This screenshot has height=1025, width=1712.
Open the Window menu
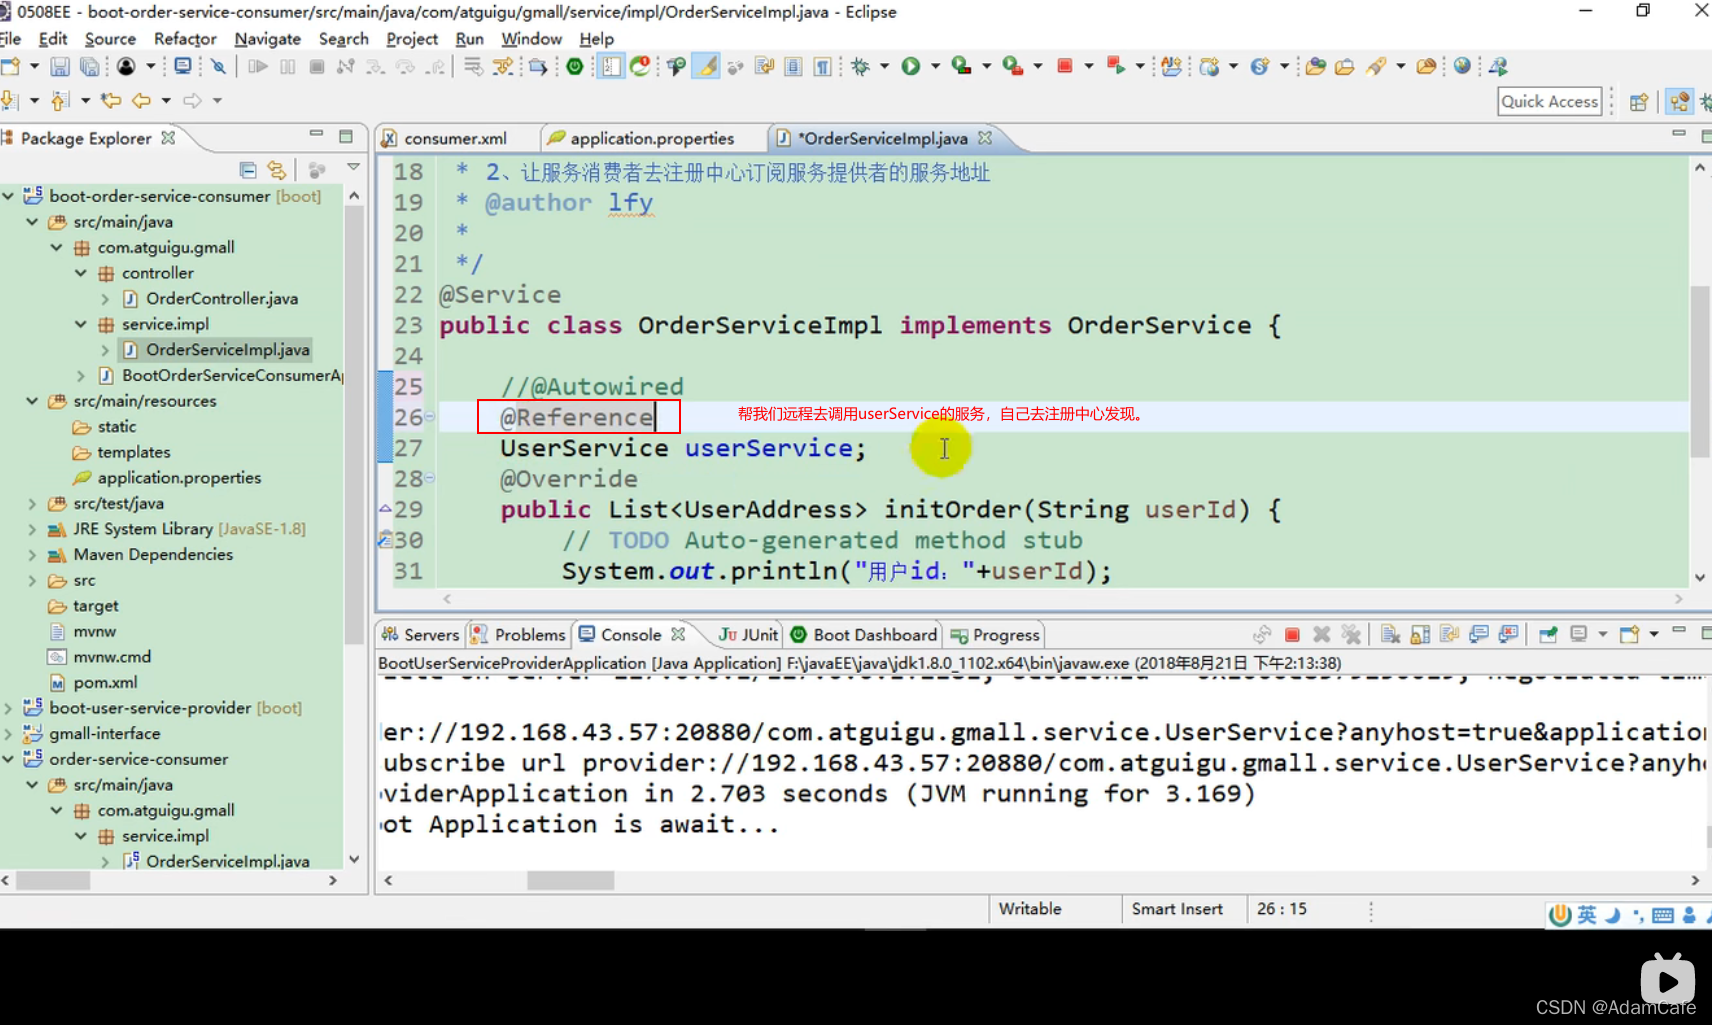click(x=531, y=39)
